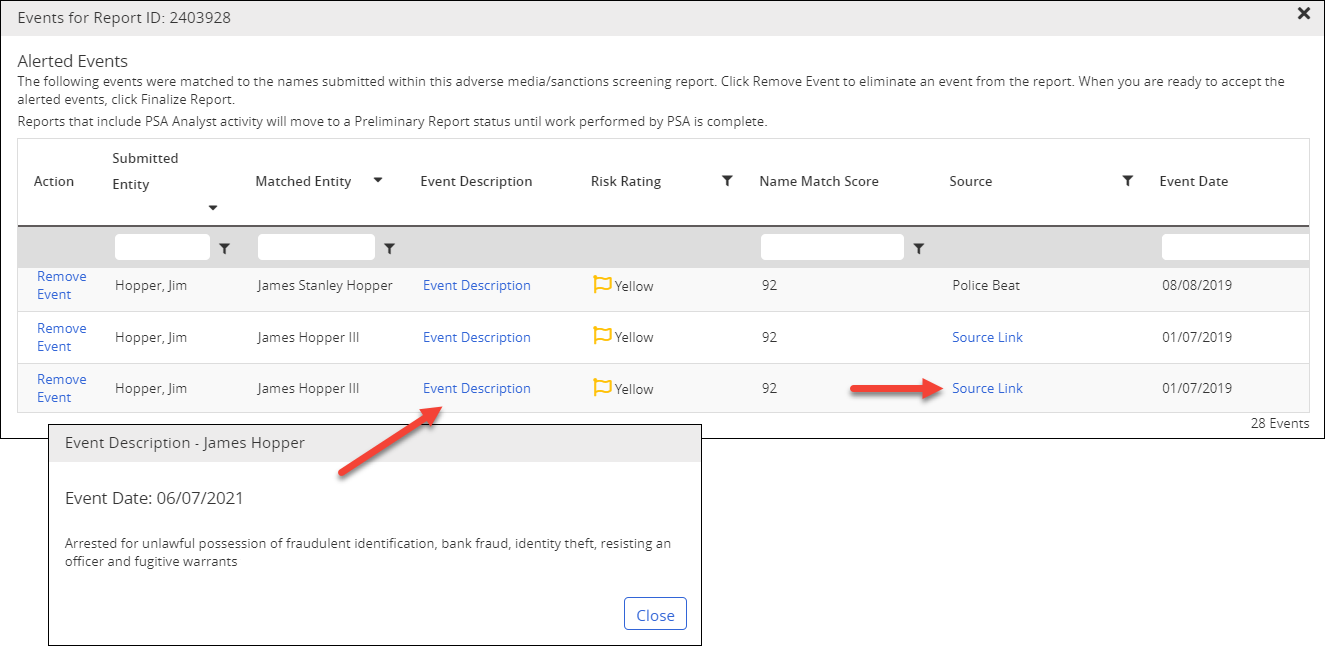Click the Source Link indicated by the red arrow
The height and width of the screenshot is (646, 1325).
click(987, 387)
